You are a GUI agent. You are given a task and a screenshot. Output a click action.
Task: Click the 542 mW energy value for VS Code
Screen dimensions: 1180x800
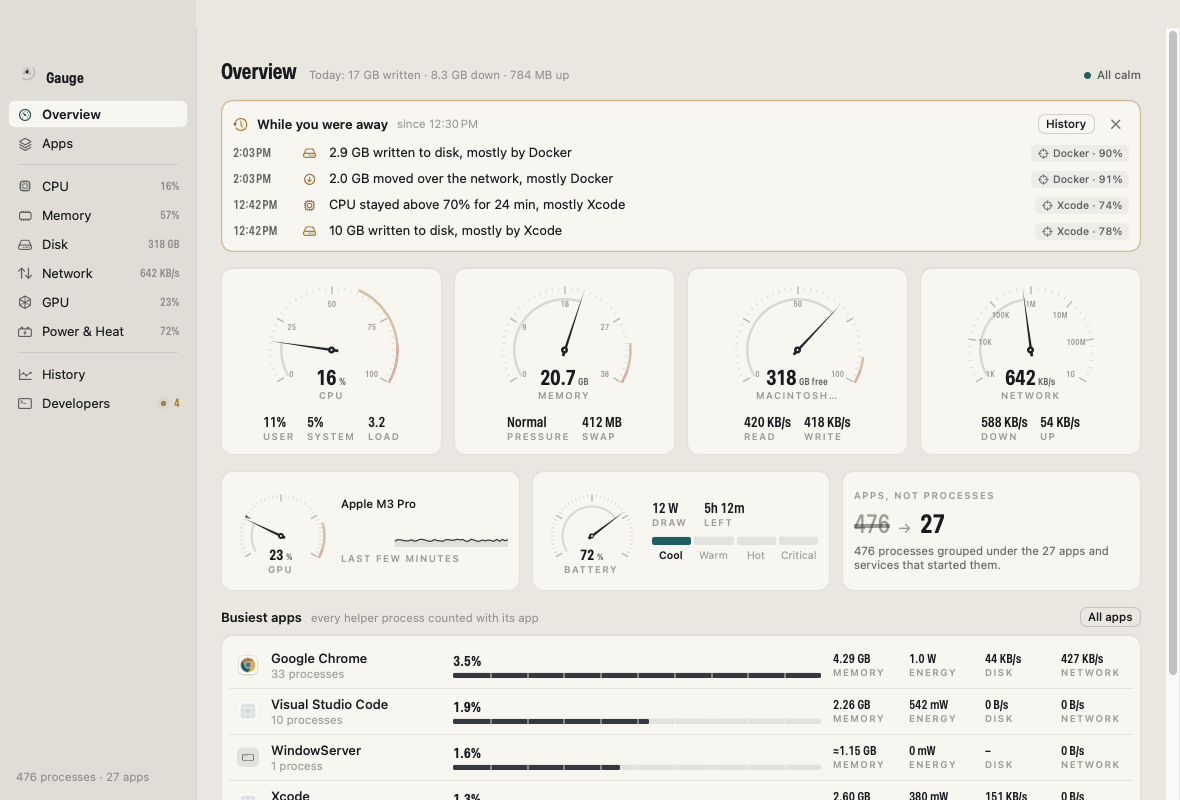(929, 705)
